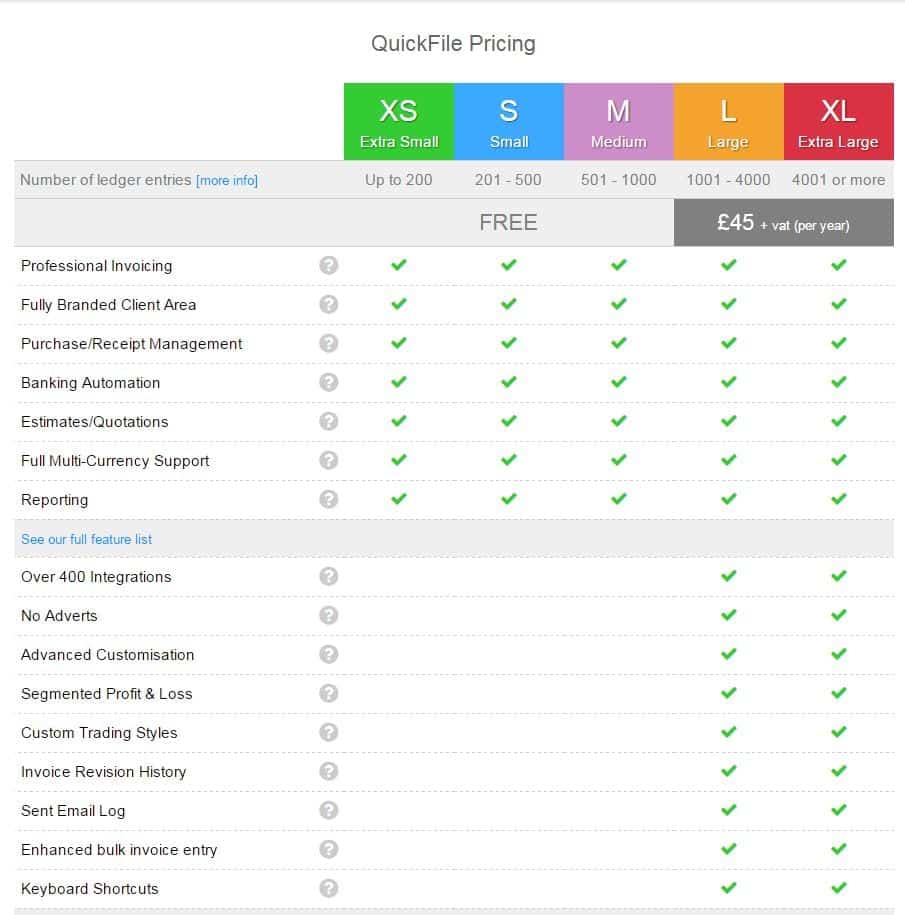The height and width of the screenshot is (915, 905).
Task: Open 'See our full feature list' link
Action: pyautogui.click(x=87, y=539)
